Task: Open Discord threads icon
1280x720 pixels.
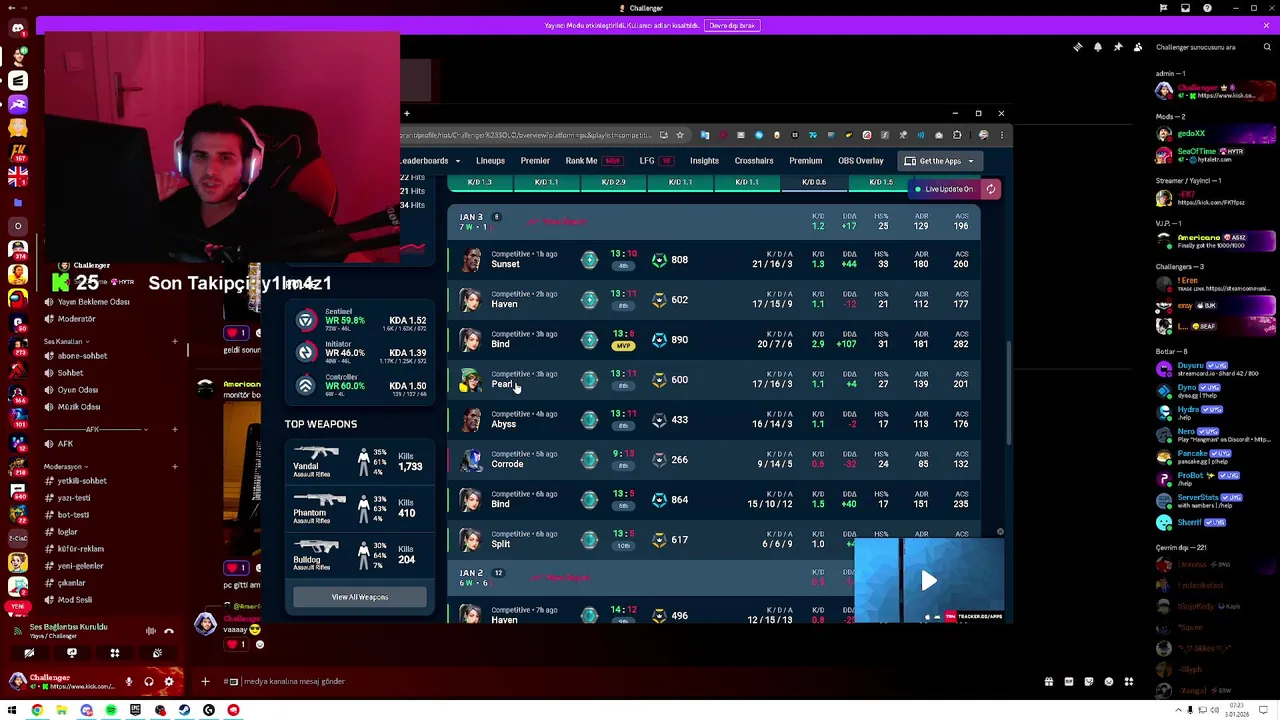Action: [x=1077, y=47]
